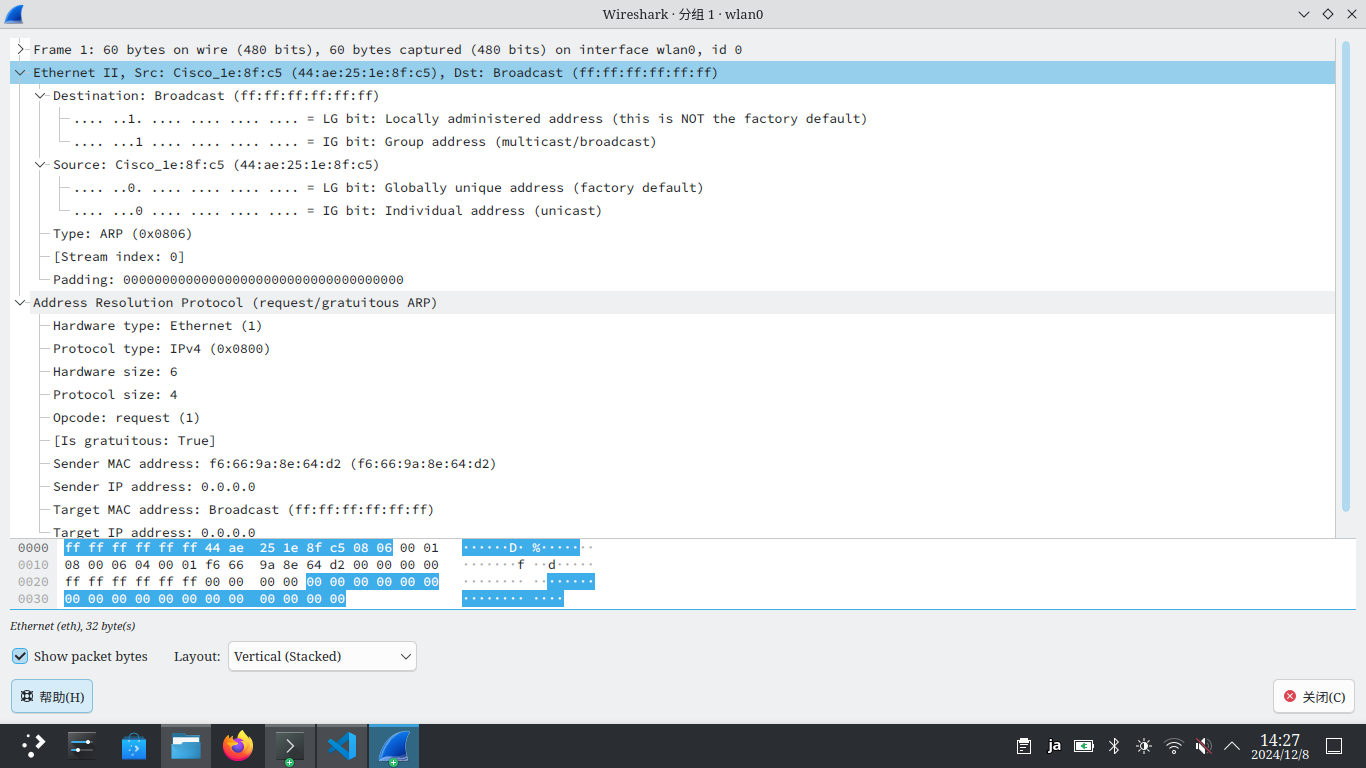Open the Dolphin file manager icon
Screen dimensions: 1366x768
(186, 746)
